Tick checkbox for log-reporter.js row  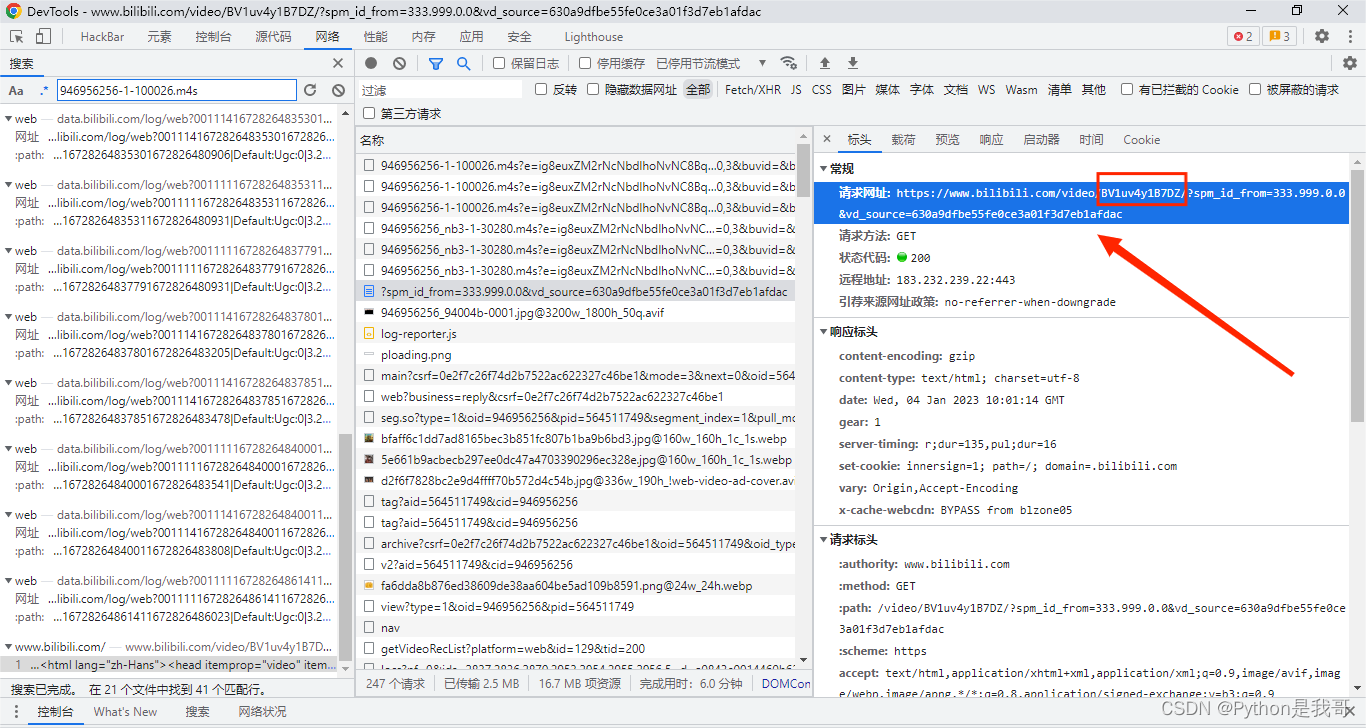tap(369, 334)
